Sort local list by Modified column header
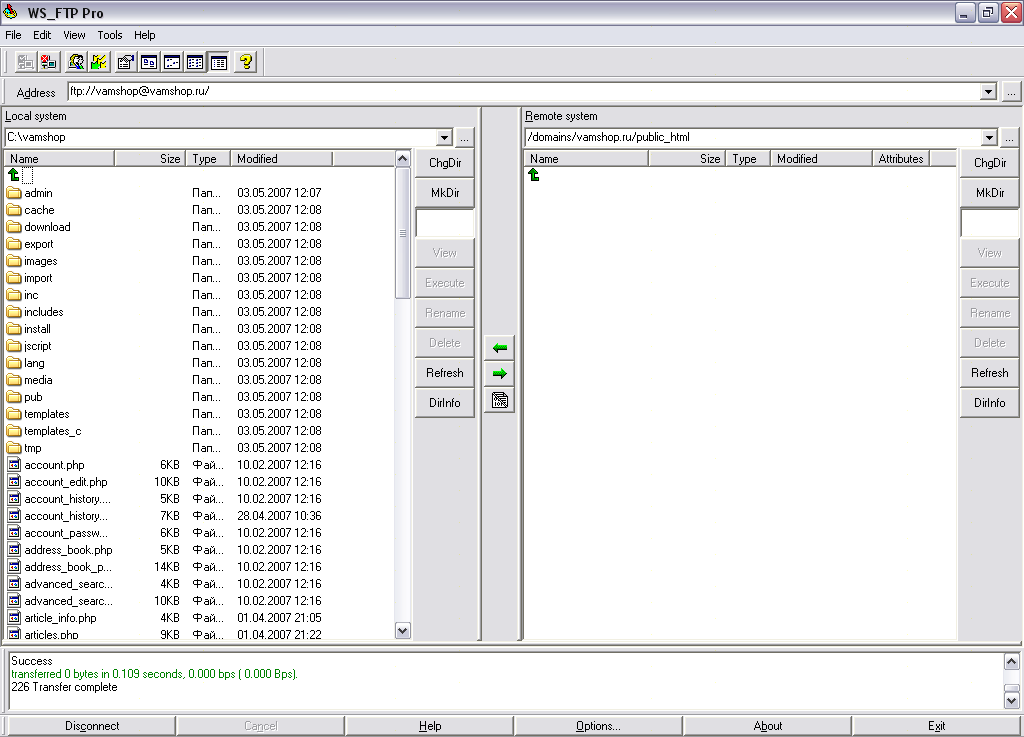Image resolution: width=1024 pixels, height=737 pixels. [282, 159]
